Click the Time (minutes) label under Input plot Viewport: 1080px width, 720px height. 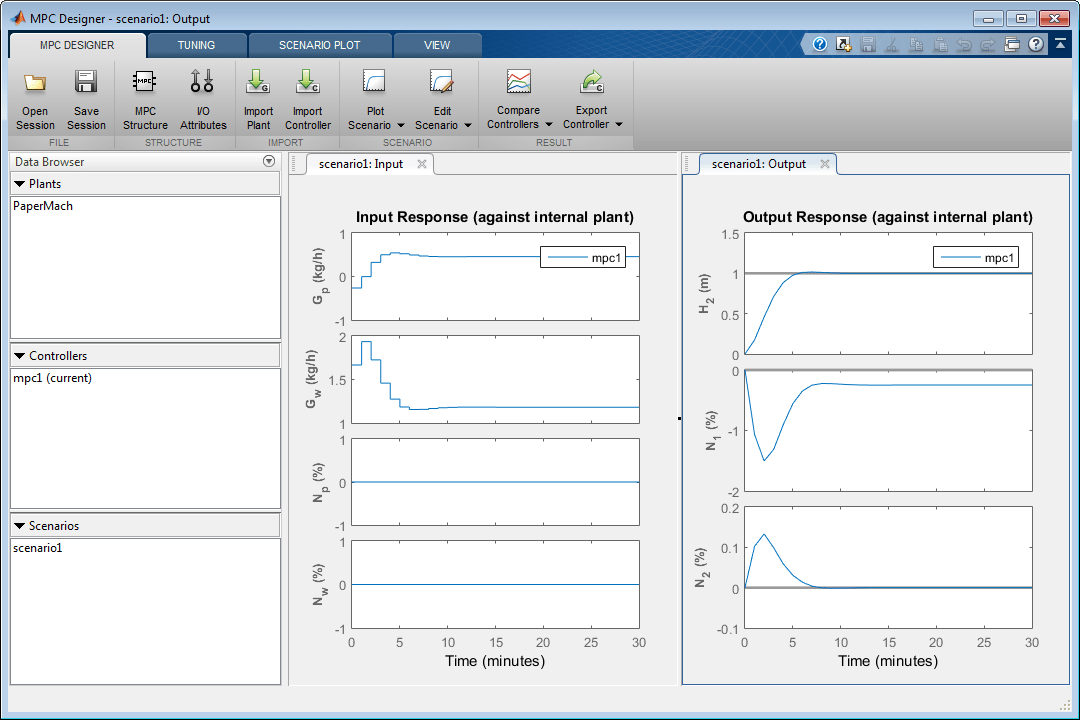point(495,661)
